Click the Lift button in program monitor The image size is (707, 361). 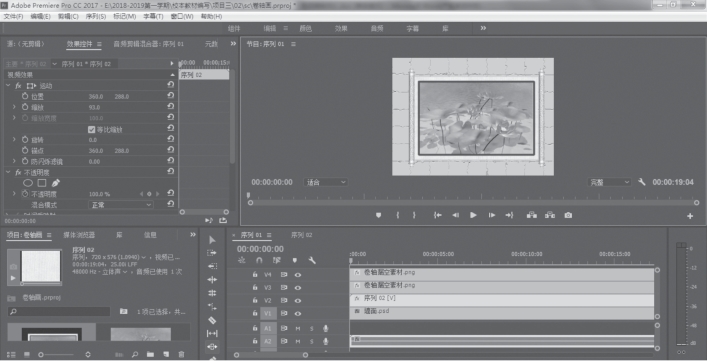coord(532,215)
